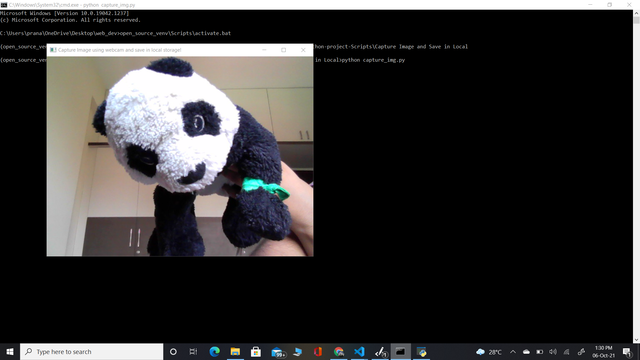640x360 pixels.
Task: Close the cmd.exe window
Action: coord(629,5)
